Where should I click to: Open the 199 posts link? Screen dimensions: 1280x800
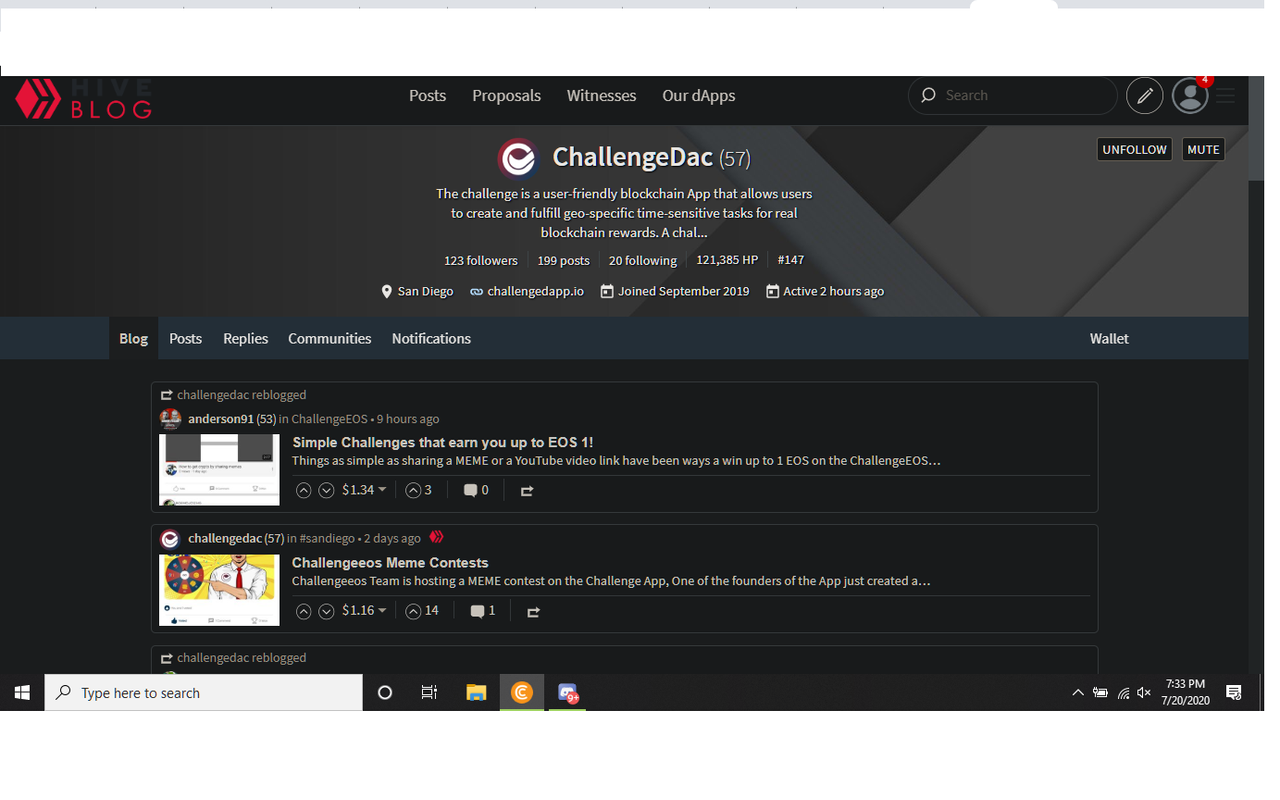point(563,260)
